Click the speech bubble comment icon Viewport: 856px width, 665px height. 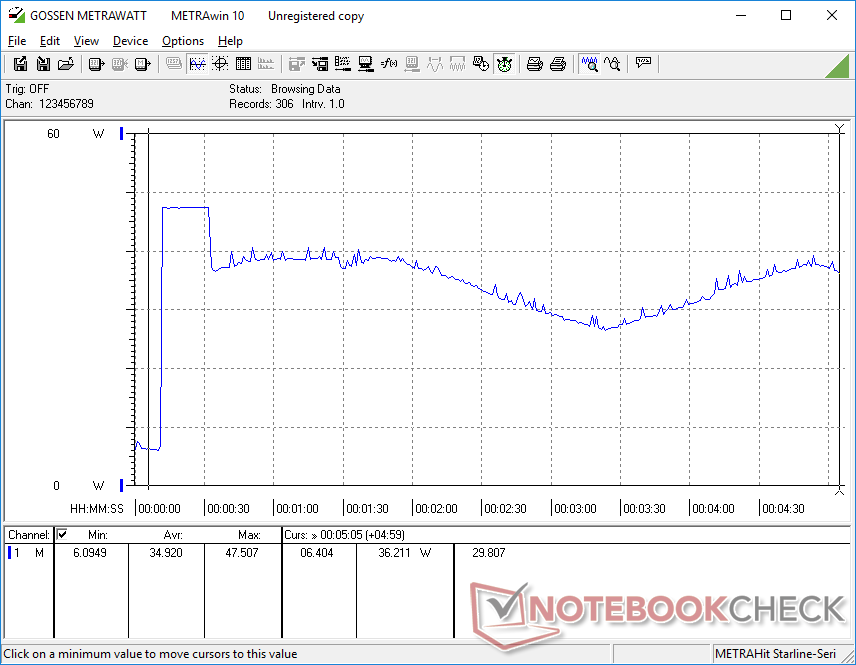[643, 64]
